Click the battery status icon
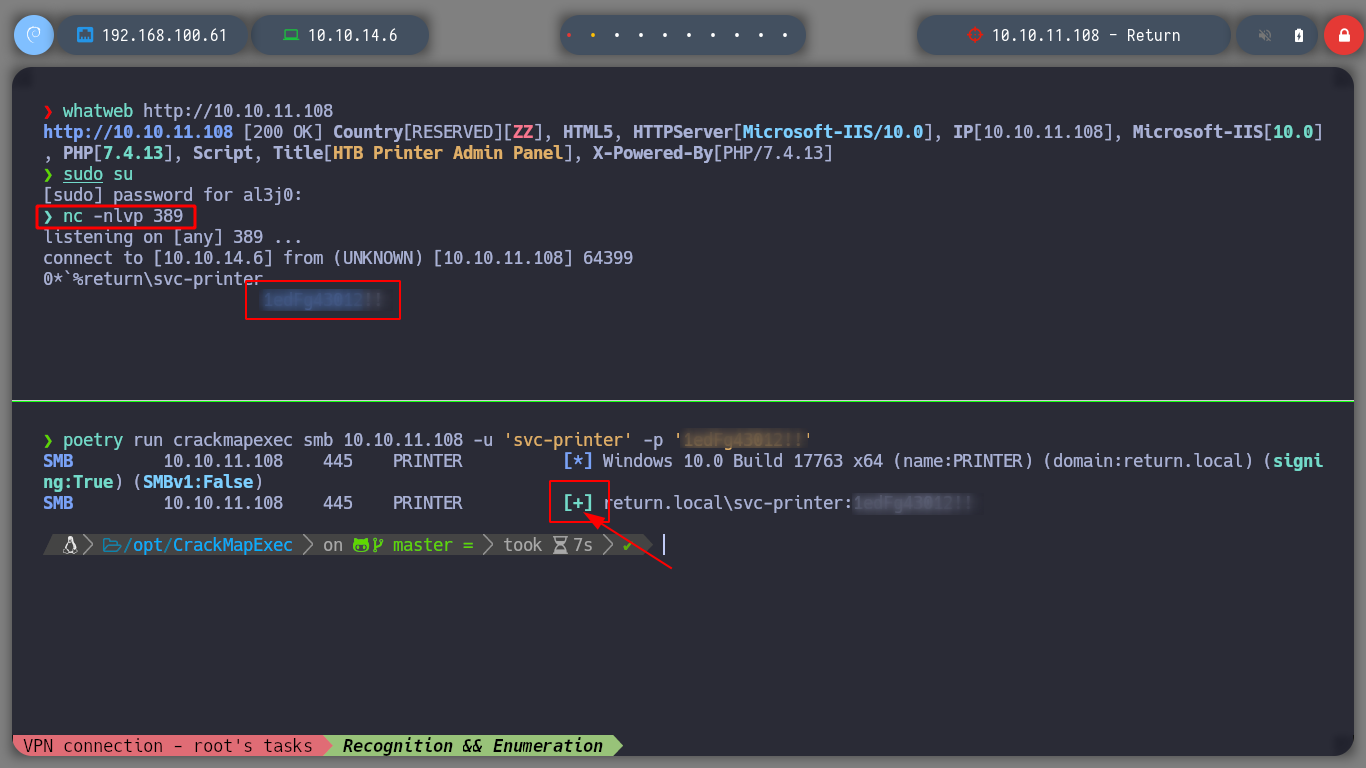1366x768 pixels. coord(1299,35)
